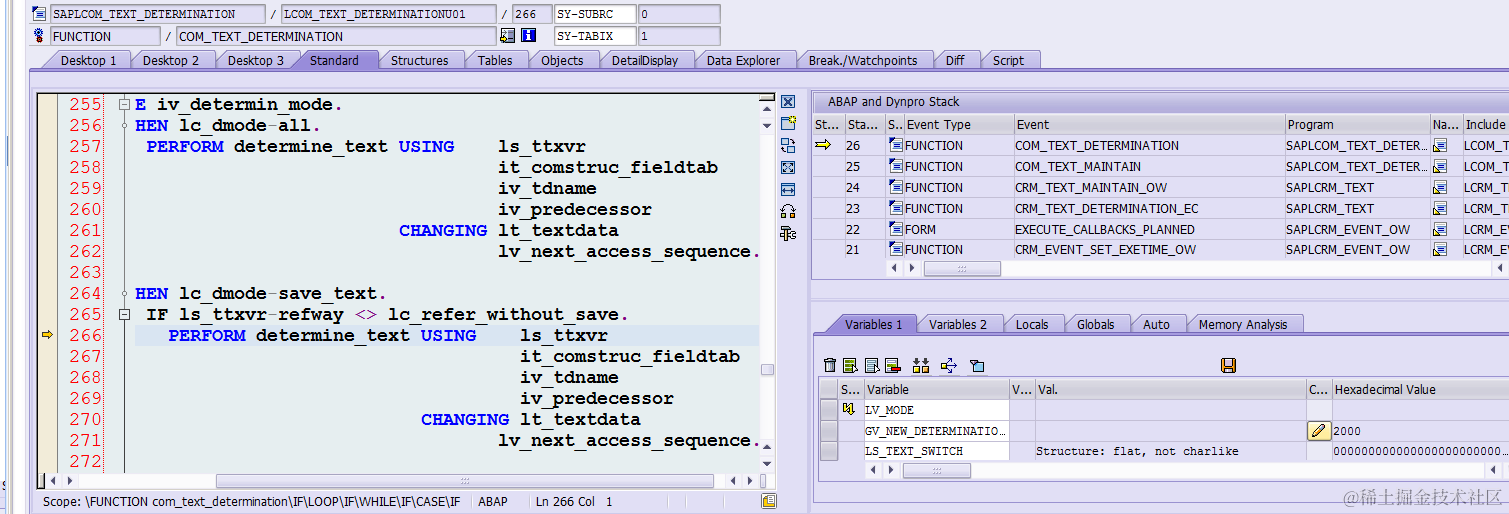Click the third icon in Variables toolbar
Screen dimensions: 1509x514
(872, 366)
